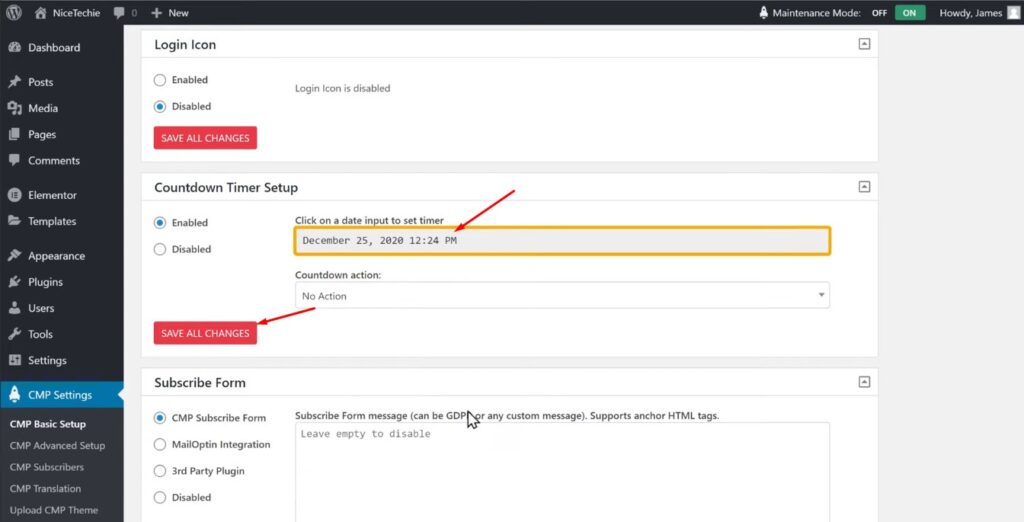Collapse the Login Icon panel
Image resolution: width=1024 pixels, height=522 pixels.
point(864,44)
